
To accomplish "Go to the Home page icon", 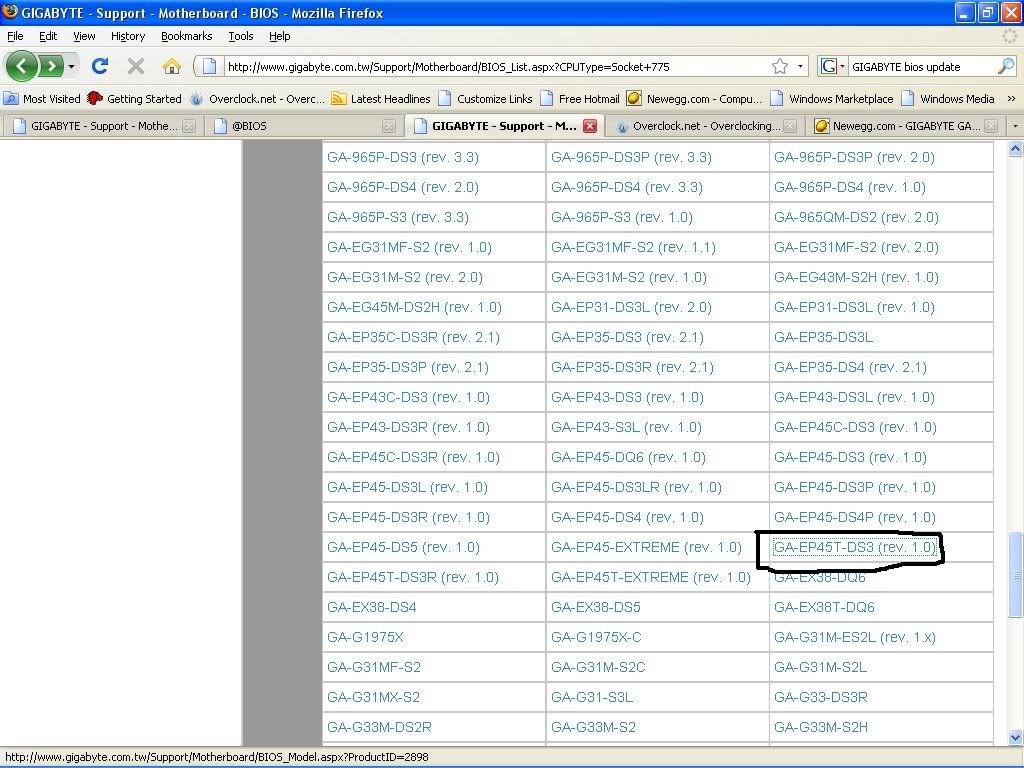I will point(172,66).
